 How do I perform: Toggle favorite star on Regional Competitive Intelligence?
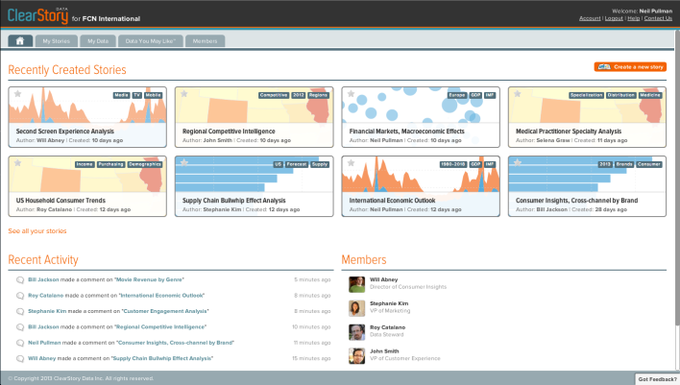coord(184,94)
